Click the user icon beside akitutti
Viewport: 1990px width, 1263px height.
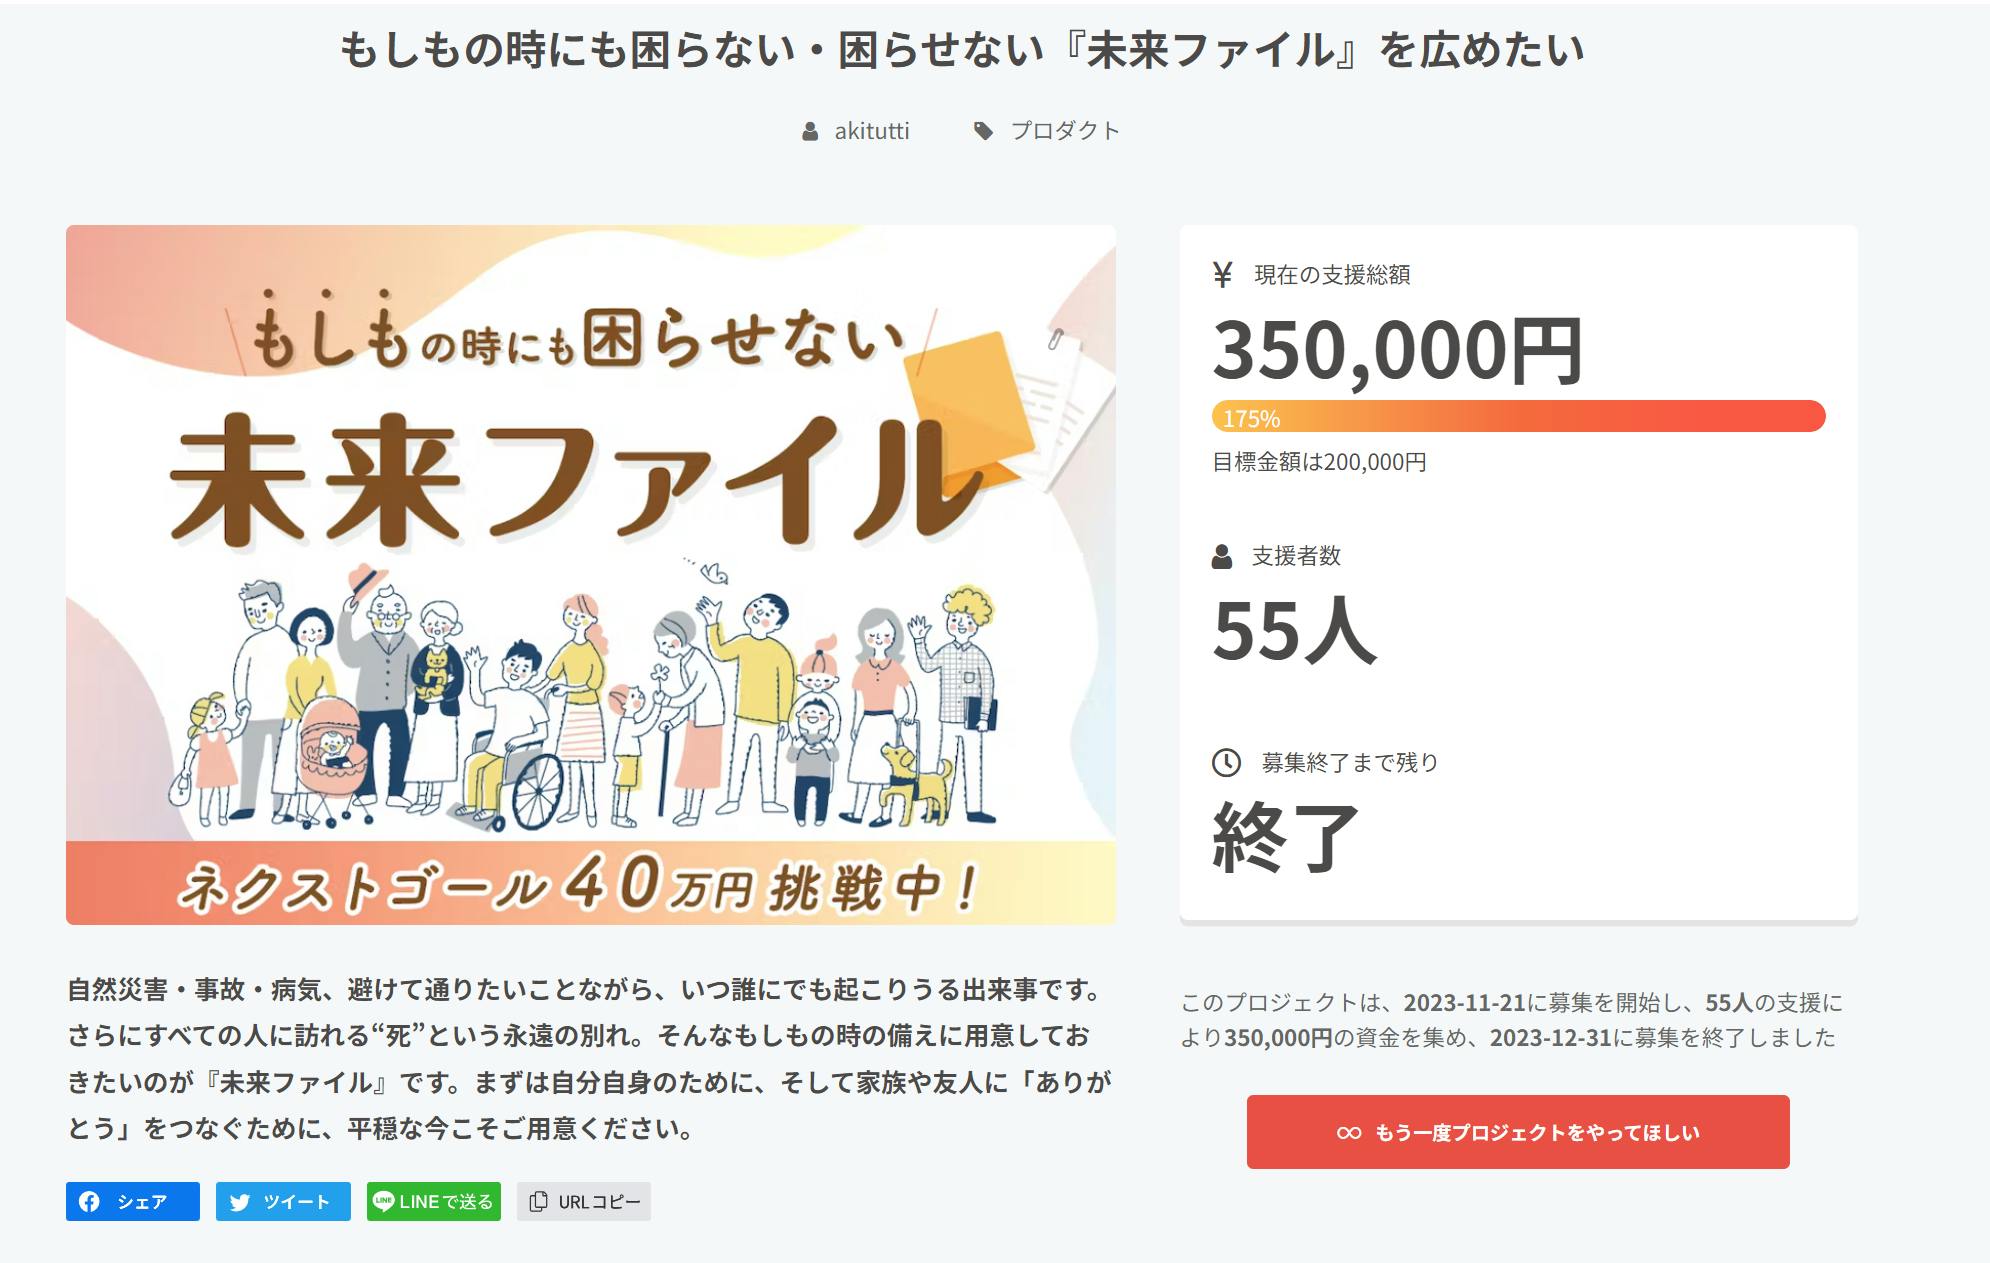810,131
